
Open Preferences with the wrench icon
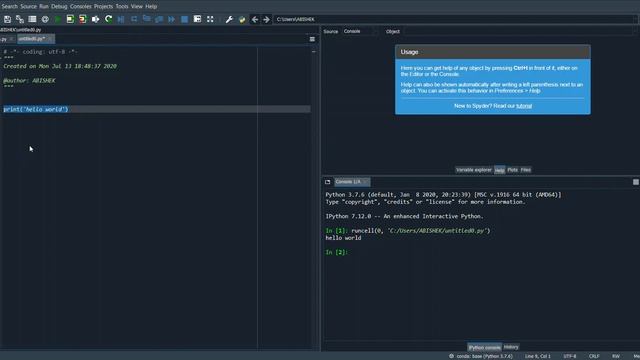point(229,19)
